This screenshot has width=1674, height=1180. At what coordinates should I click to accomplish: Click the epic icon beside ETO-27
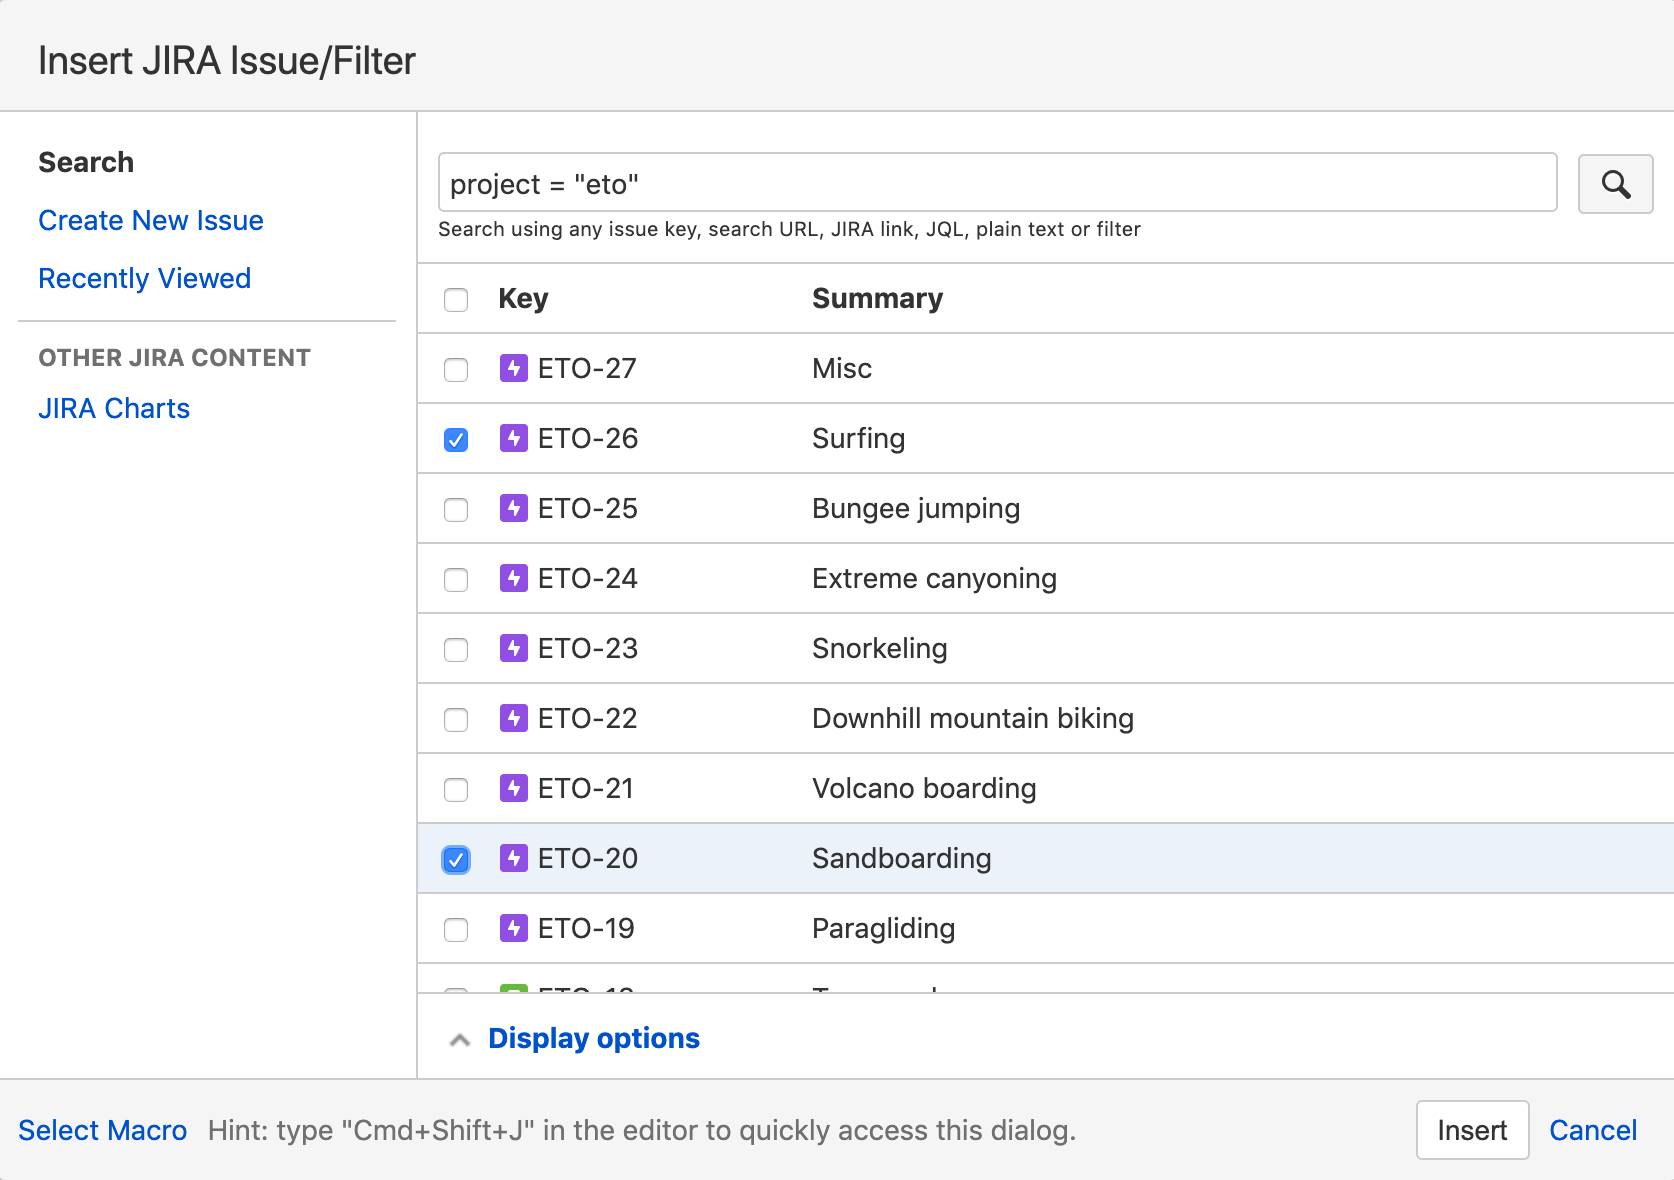coord(514,368)
